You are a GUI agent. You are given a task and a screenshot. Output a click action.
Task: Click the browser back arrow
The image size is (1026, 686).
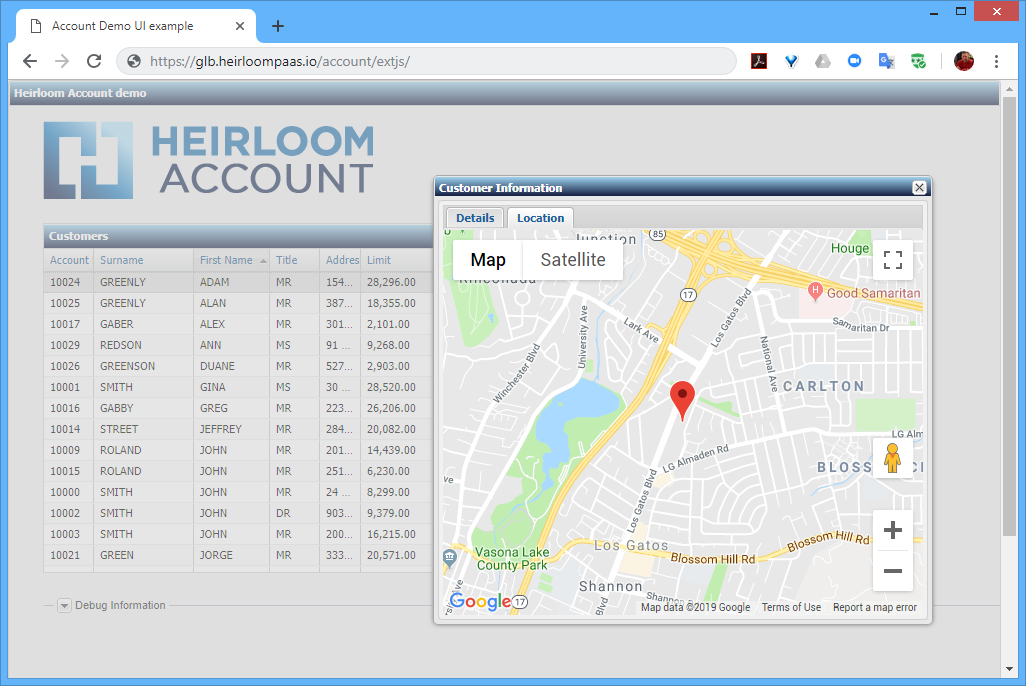click(x=30, y=61)
